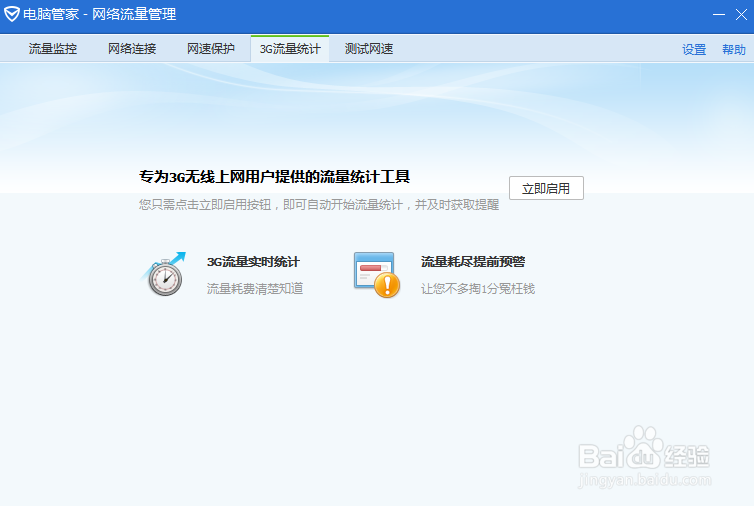Image resolution: width=754 pixels, height=506 pixels.
Task: Click the 流量耗尽提前预警 warning icon
Action: 377,275
